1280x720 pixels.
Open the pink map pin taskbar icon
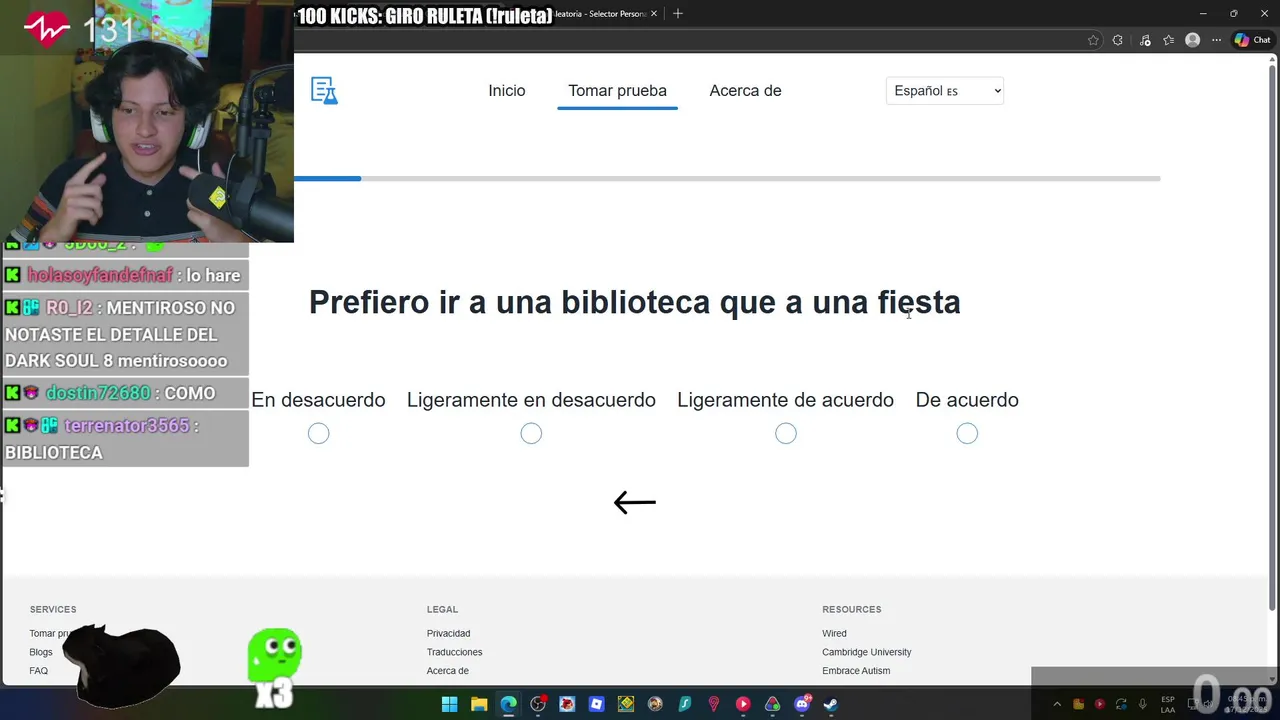(x=713, y=704)
